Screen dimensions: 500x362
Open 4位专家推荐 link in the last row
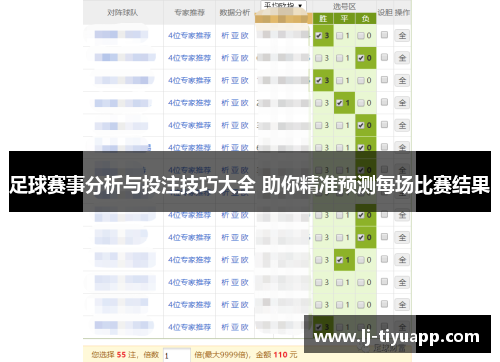189,327
